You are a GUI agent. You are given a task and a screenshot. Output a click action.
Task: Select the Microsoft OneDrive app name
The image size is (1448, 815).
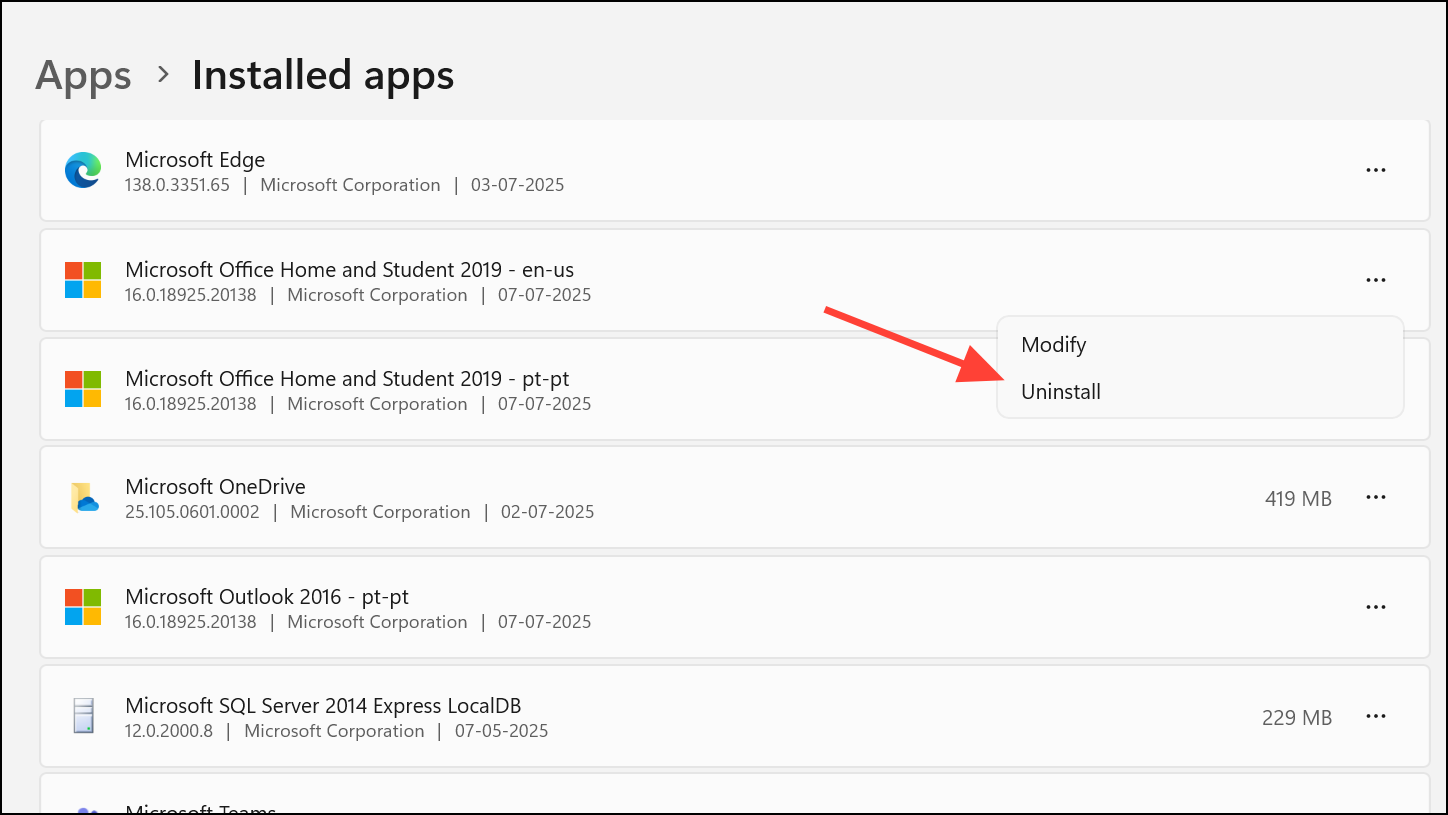(215, 487)
